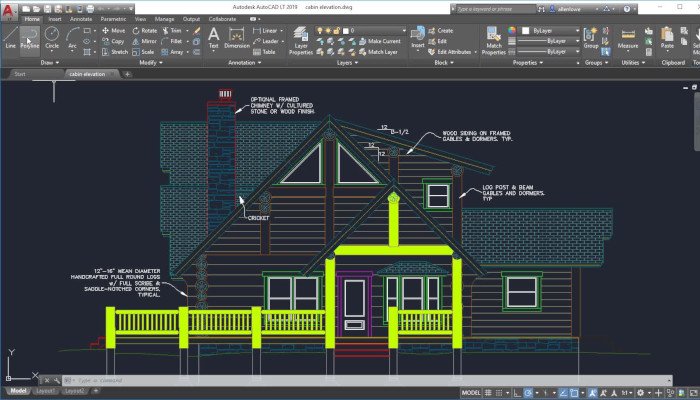Viewport: 700px width, 400px height.
Task: Insert text with the Text tool
Action: 214,38
